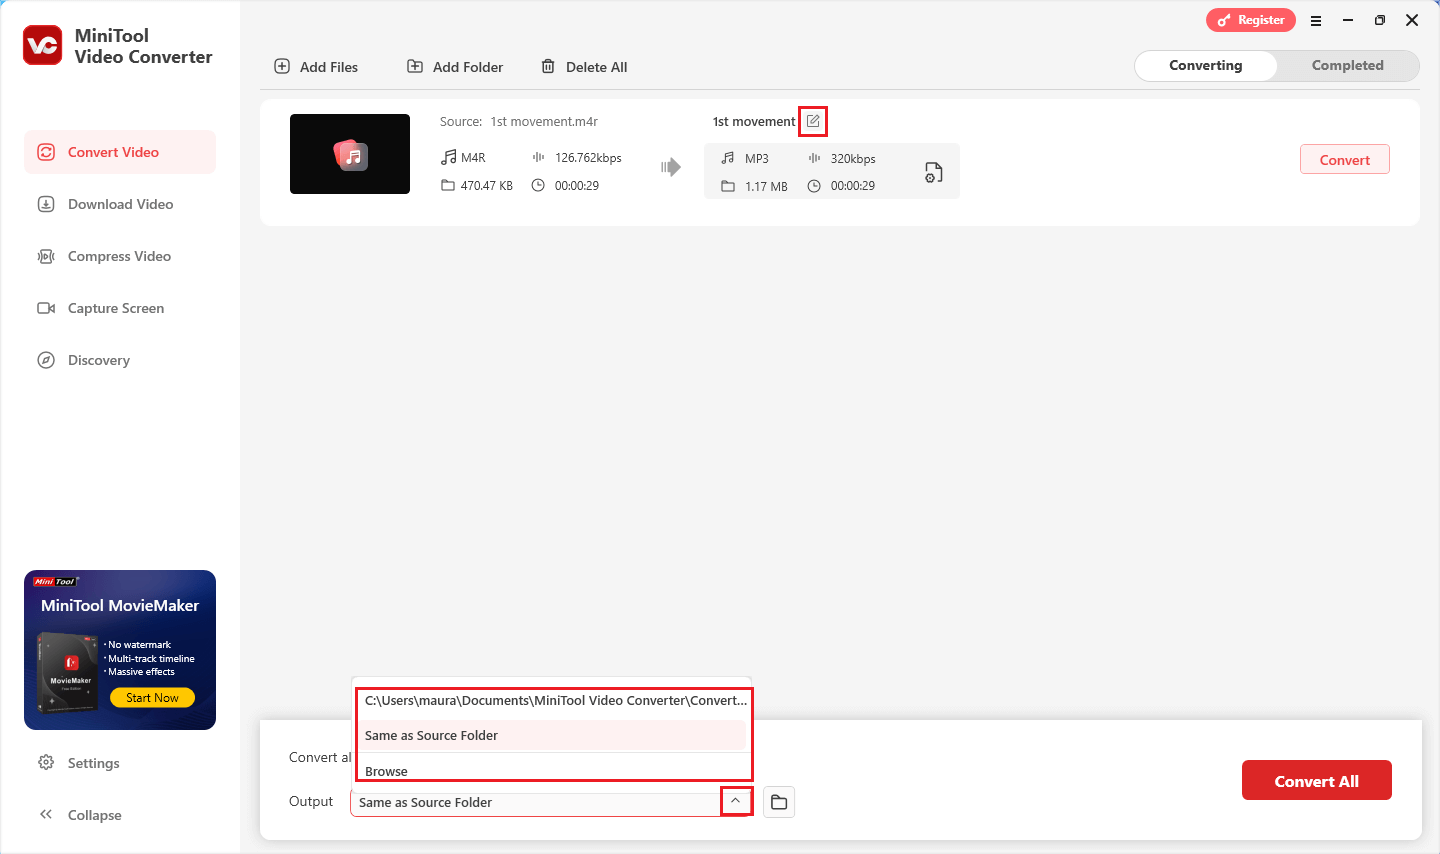Image resolution: width=1440 pixels, height=854 pixels.
Task: Click the edit output name pencil icon
Action: pyautogui.click(x=813, y=121)
